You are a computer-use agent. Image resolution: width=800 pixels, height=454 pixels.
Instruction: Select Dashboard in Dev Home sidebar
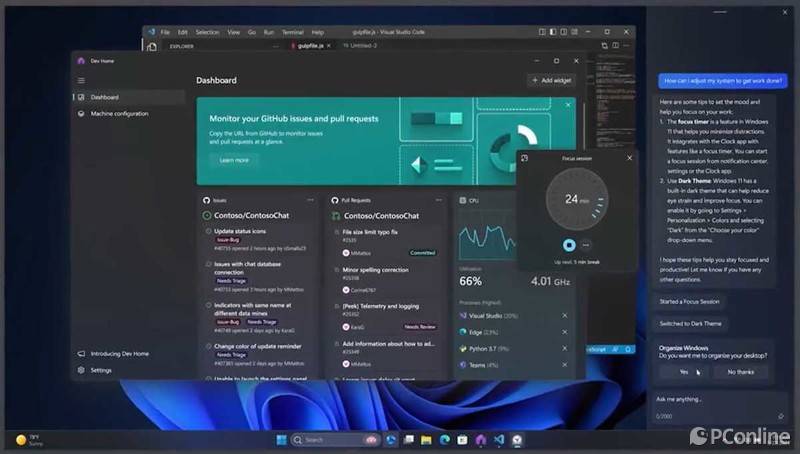pyautogui.click(x=129, y=97)
